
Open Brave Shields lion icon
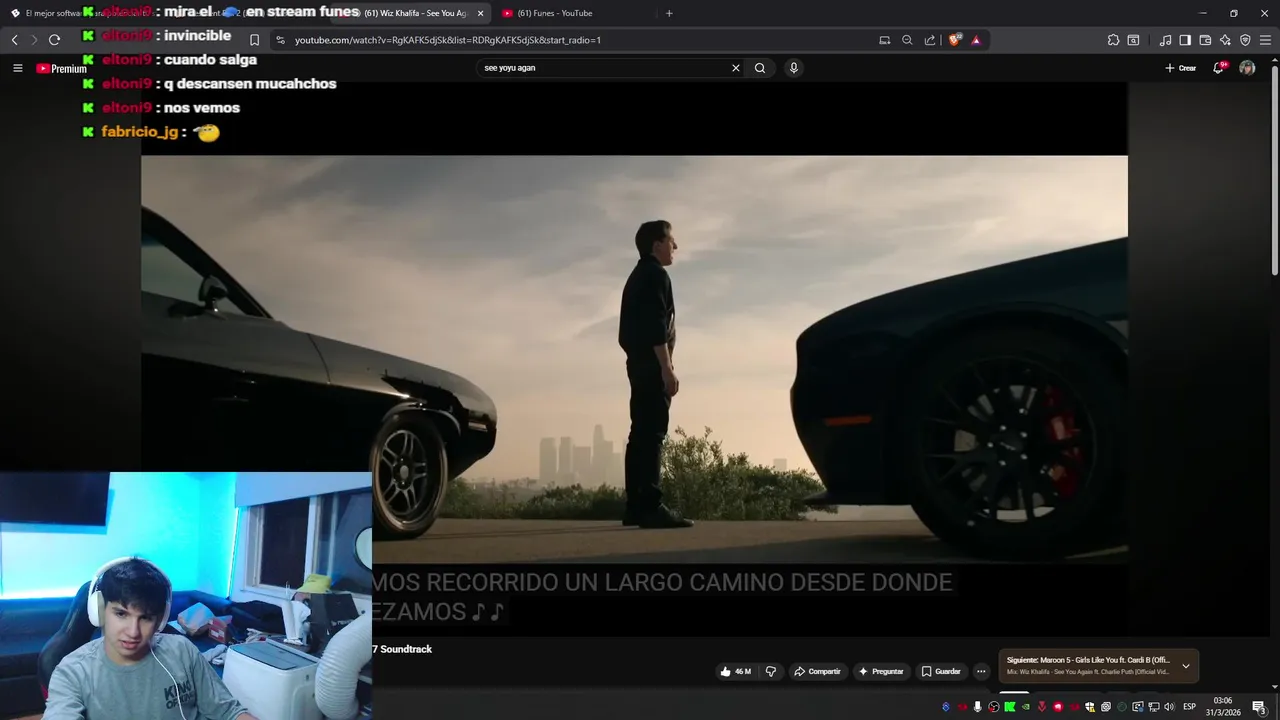tap(955, 40)
